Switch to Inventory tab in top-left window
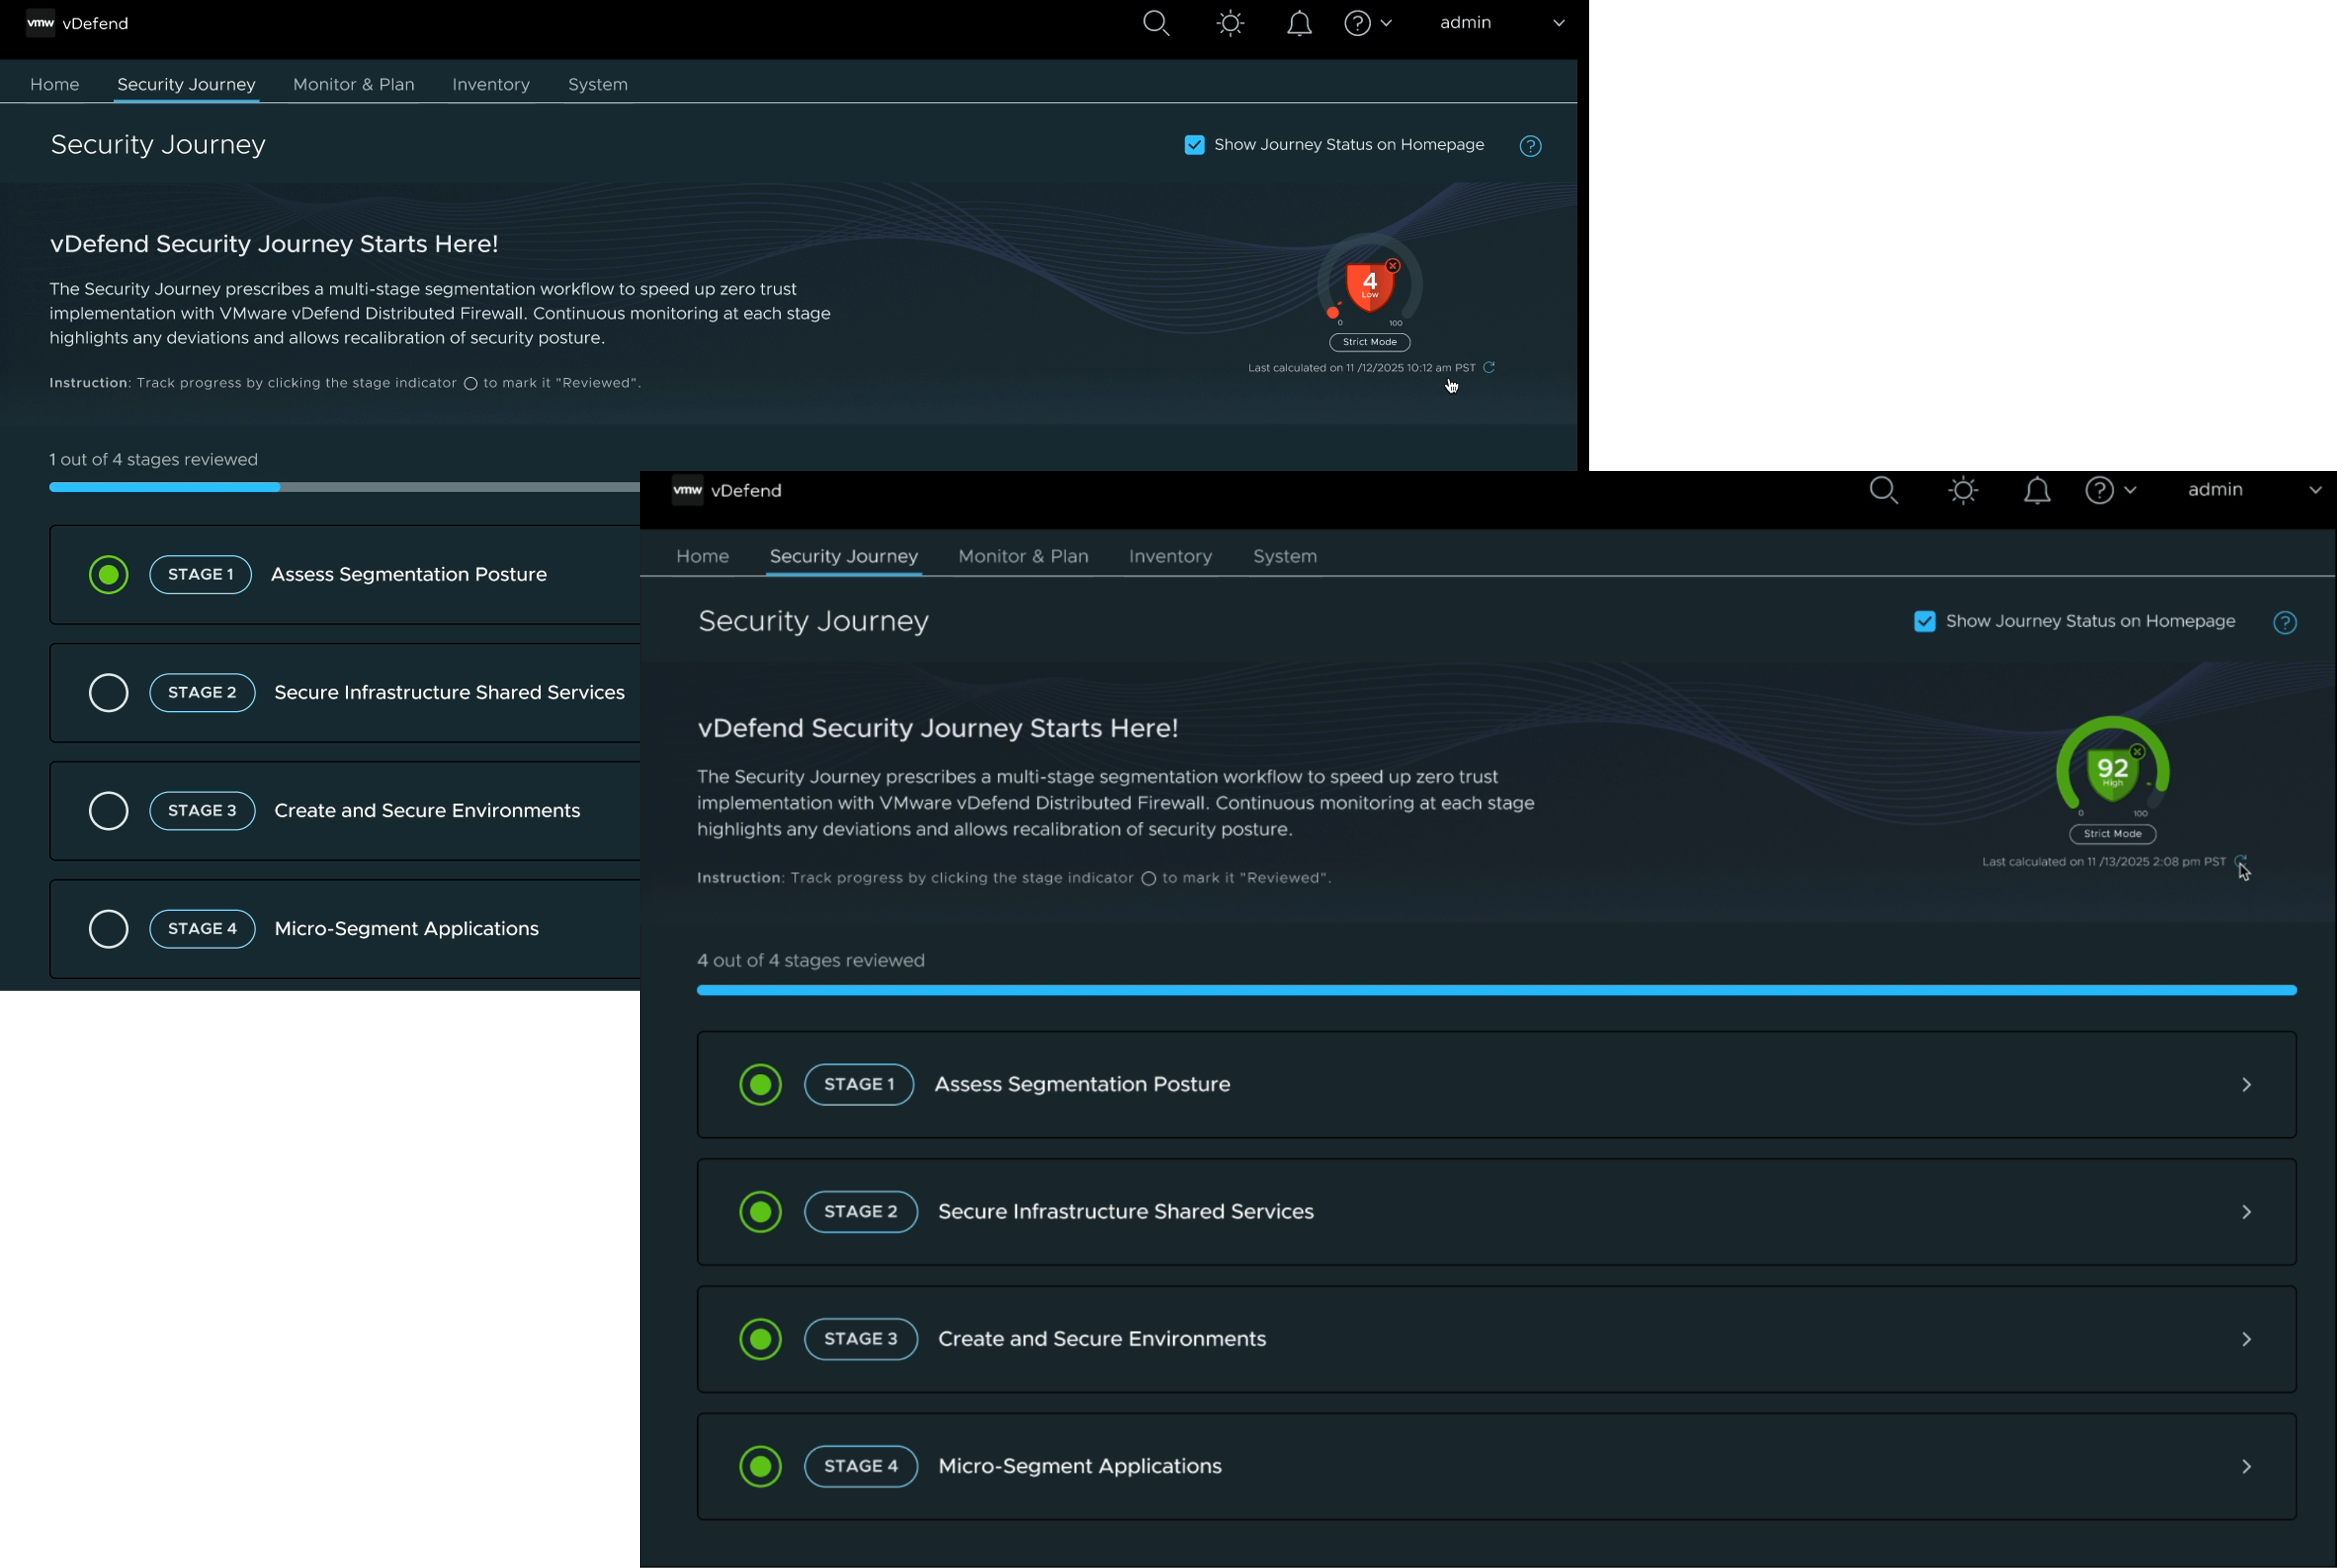Viewport: 2337px width, 1568px height. pos(490,84)
